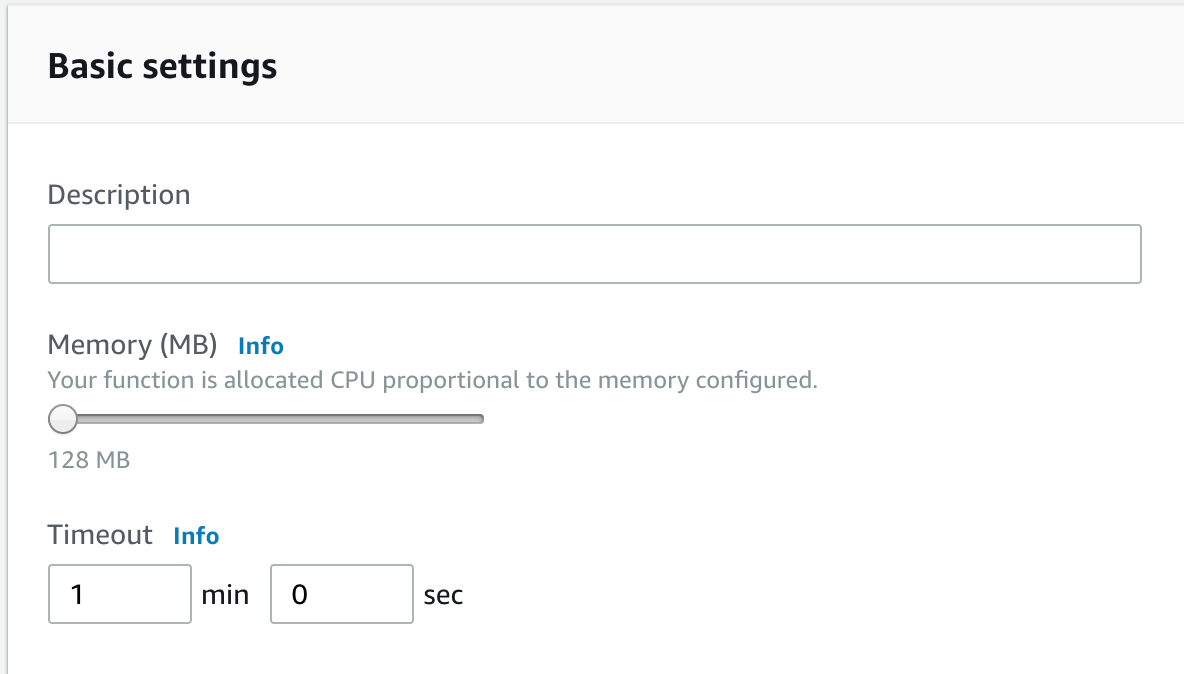Click the min unit label
This screenshot has width=1184, height=674.
[x=225, y=595]
